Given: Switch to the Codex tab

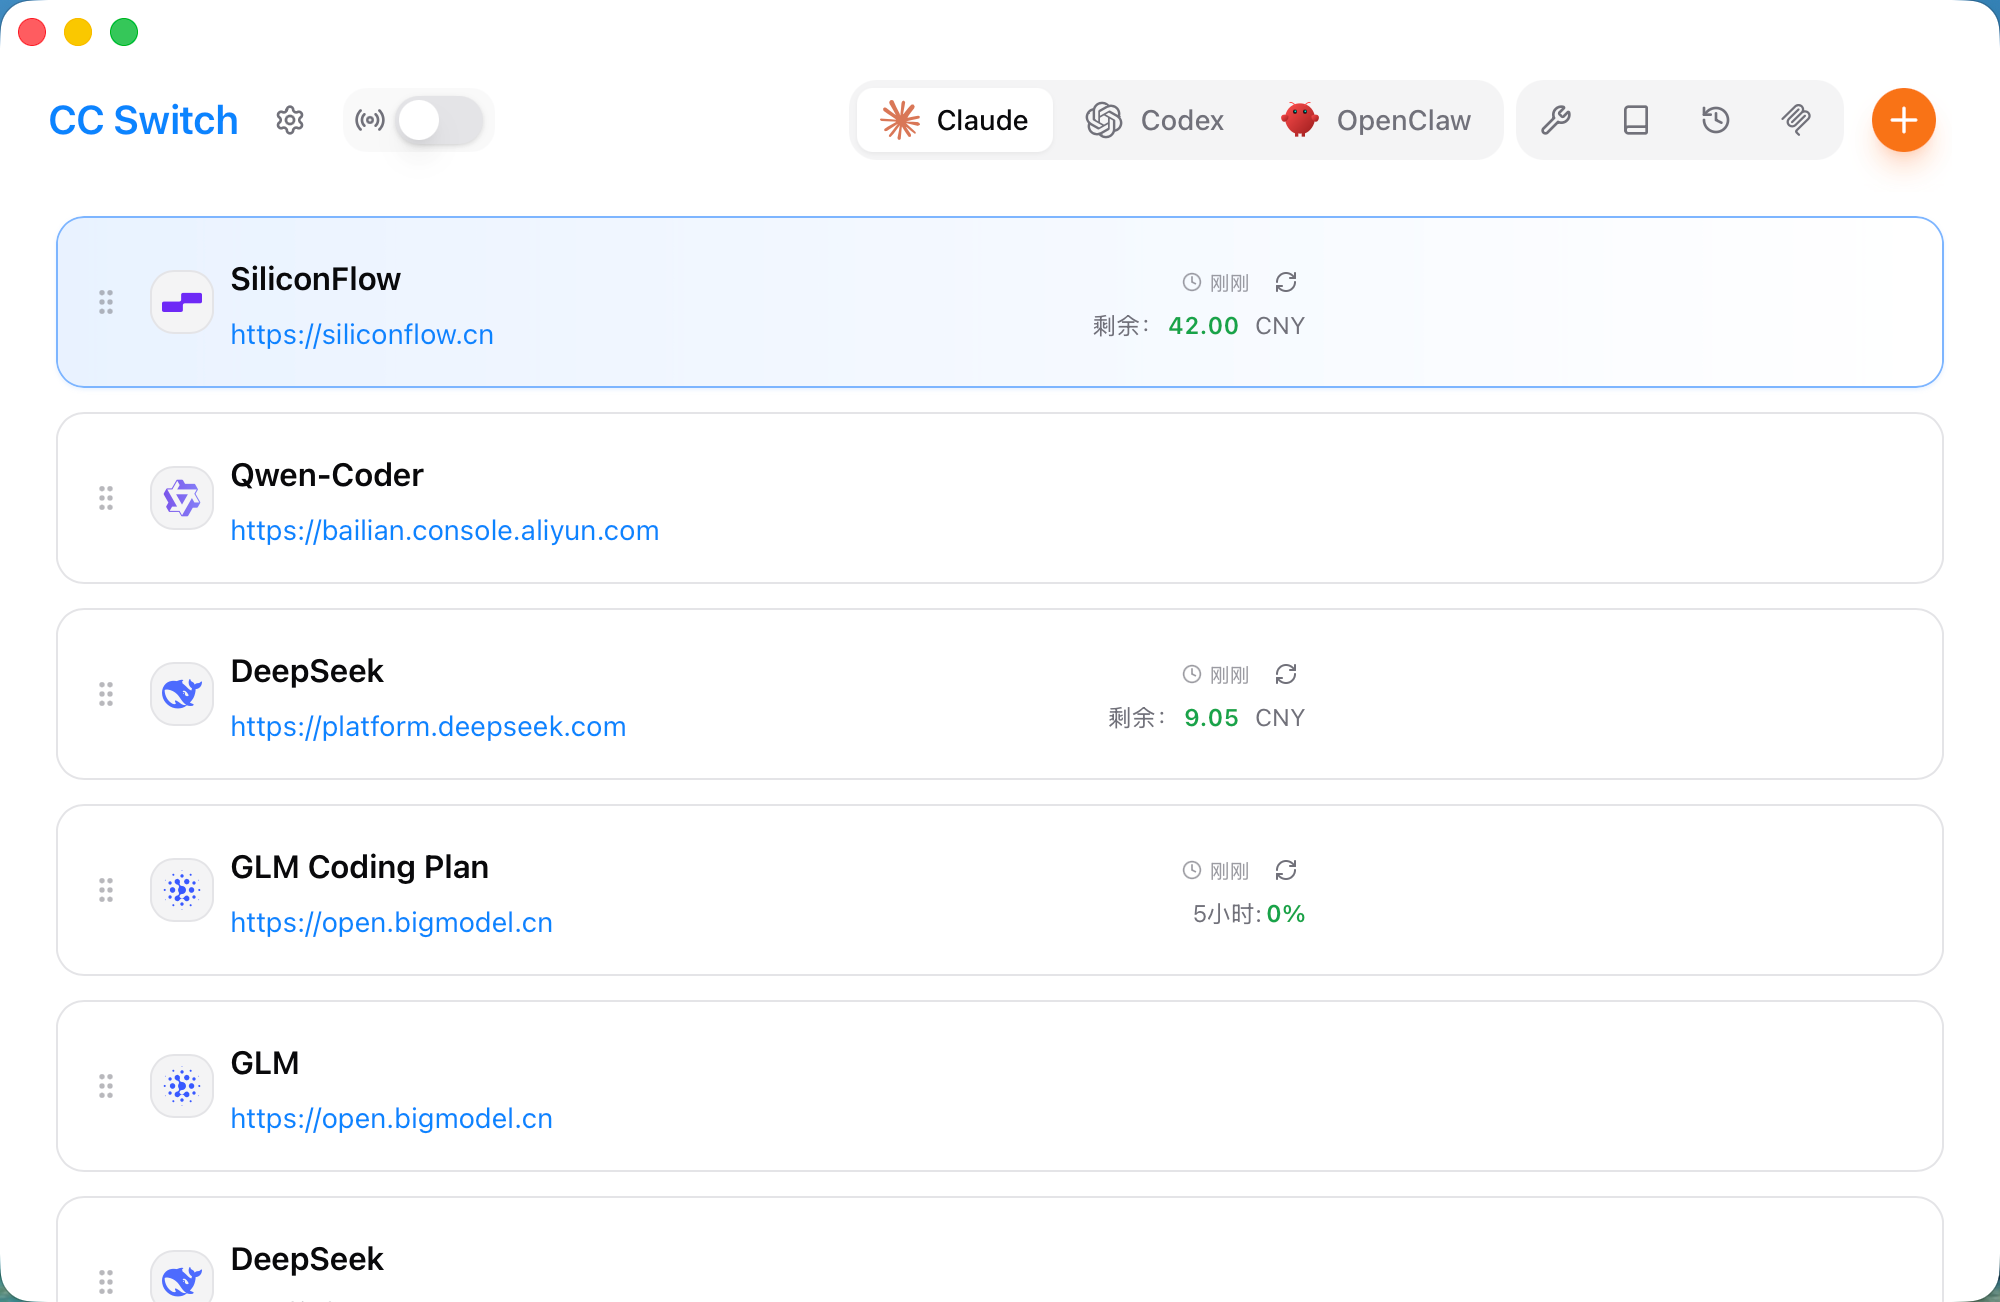Looking at the screenshot, I should click(1155, 120).
